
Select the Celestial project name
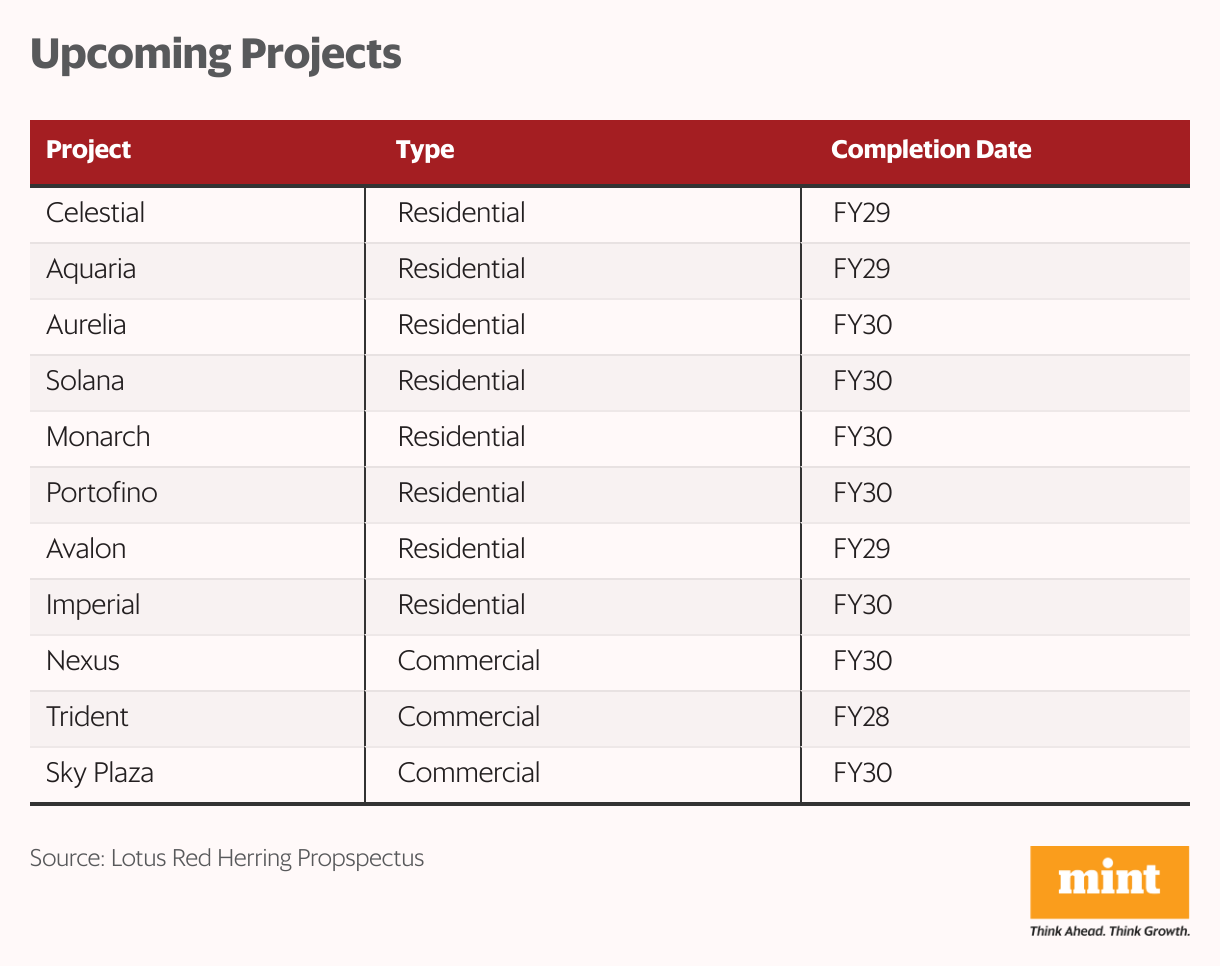click(x=96, y=213)
